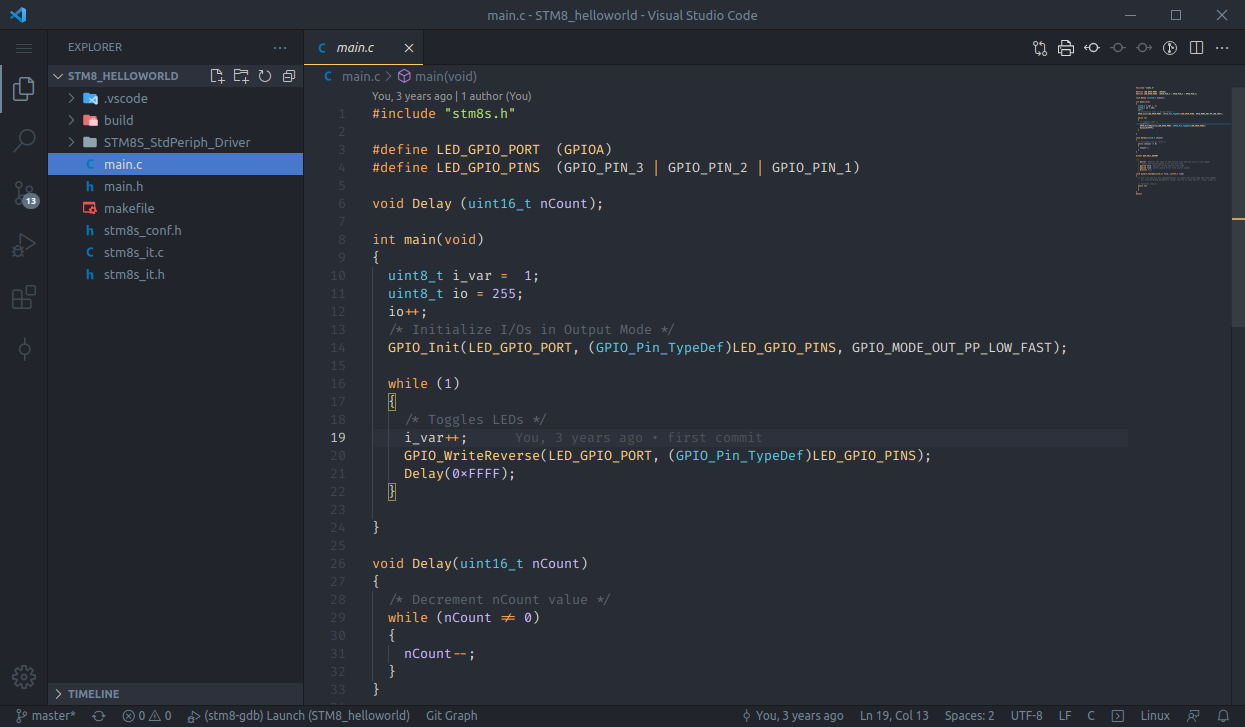Toggle file blame commit circle icon
1245x727 pixels.
point(1118,47)
